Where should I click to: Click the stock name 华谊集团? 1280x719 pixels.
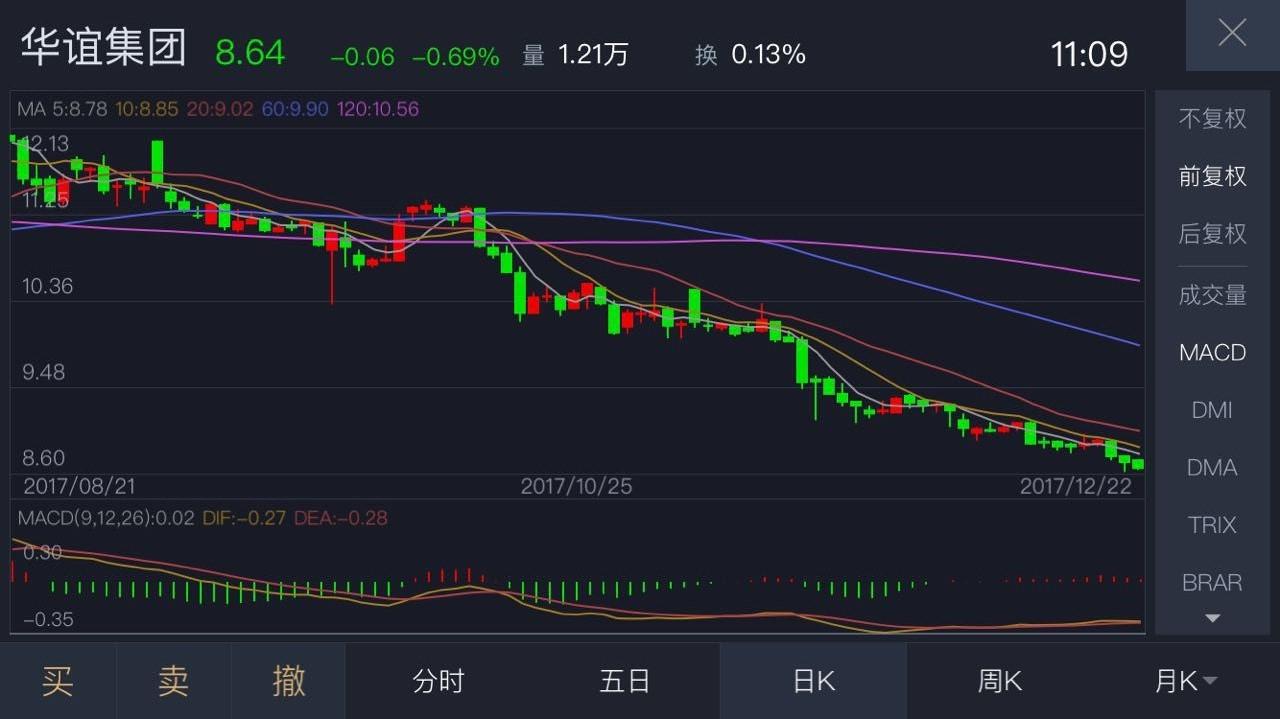(x=104, y=48)
